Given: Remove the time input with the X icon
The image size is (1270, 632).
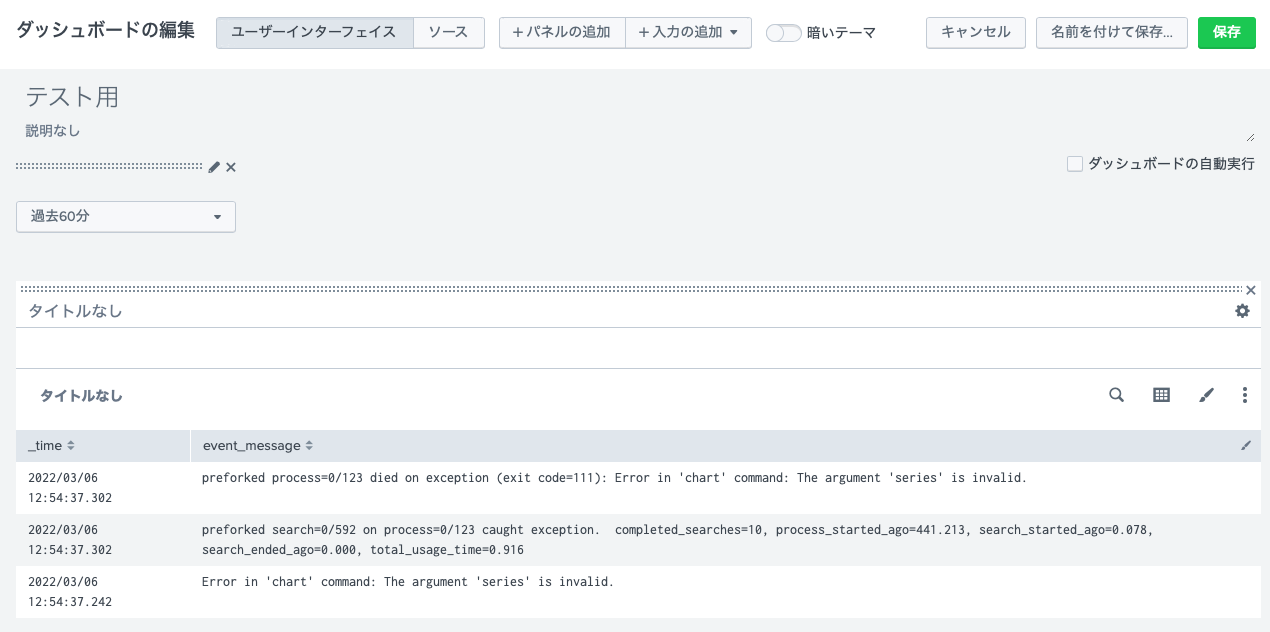Looking at the screenshot, I should point(230,167).
